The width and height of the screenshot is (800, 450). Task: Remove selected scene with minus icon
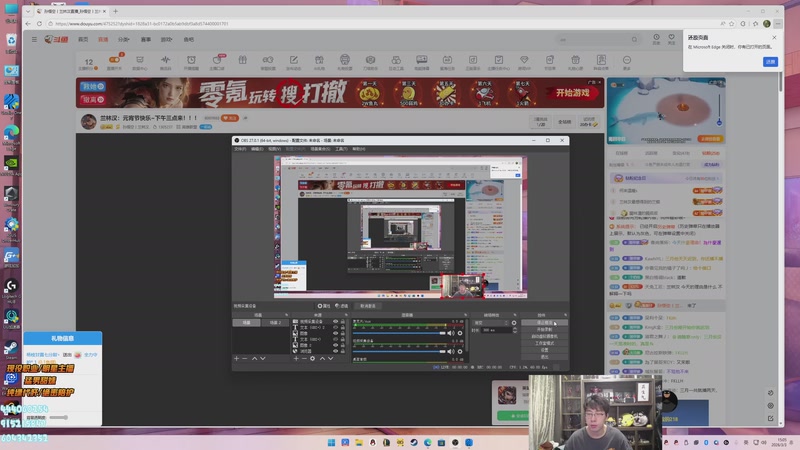[x=244, y=359]
